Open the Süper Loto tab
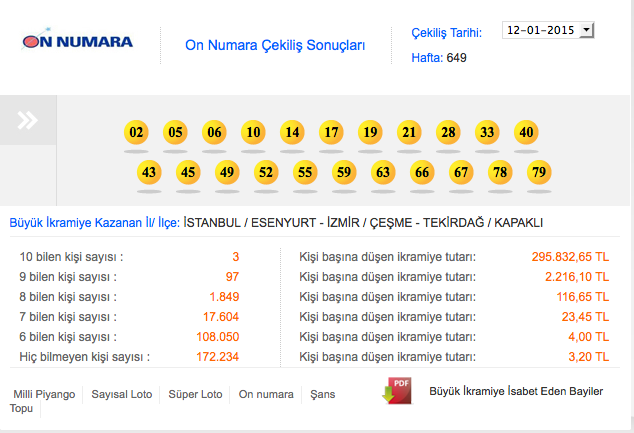 [195, 394]
